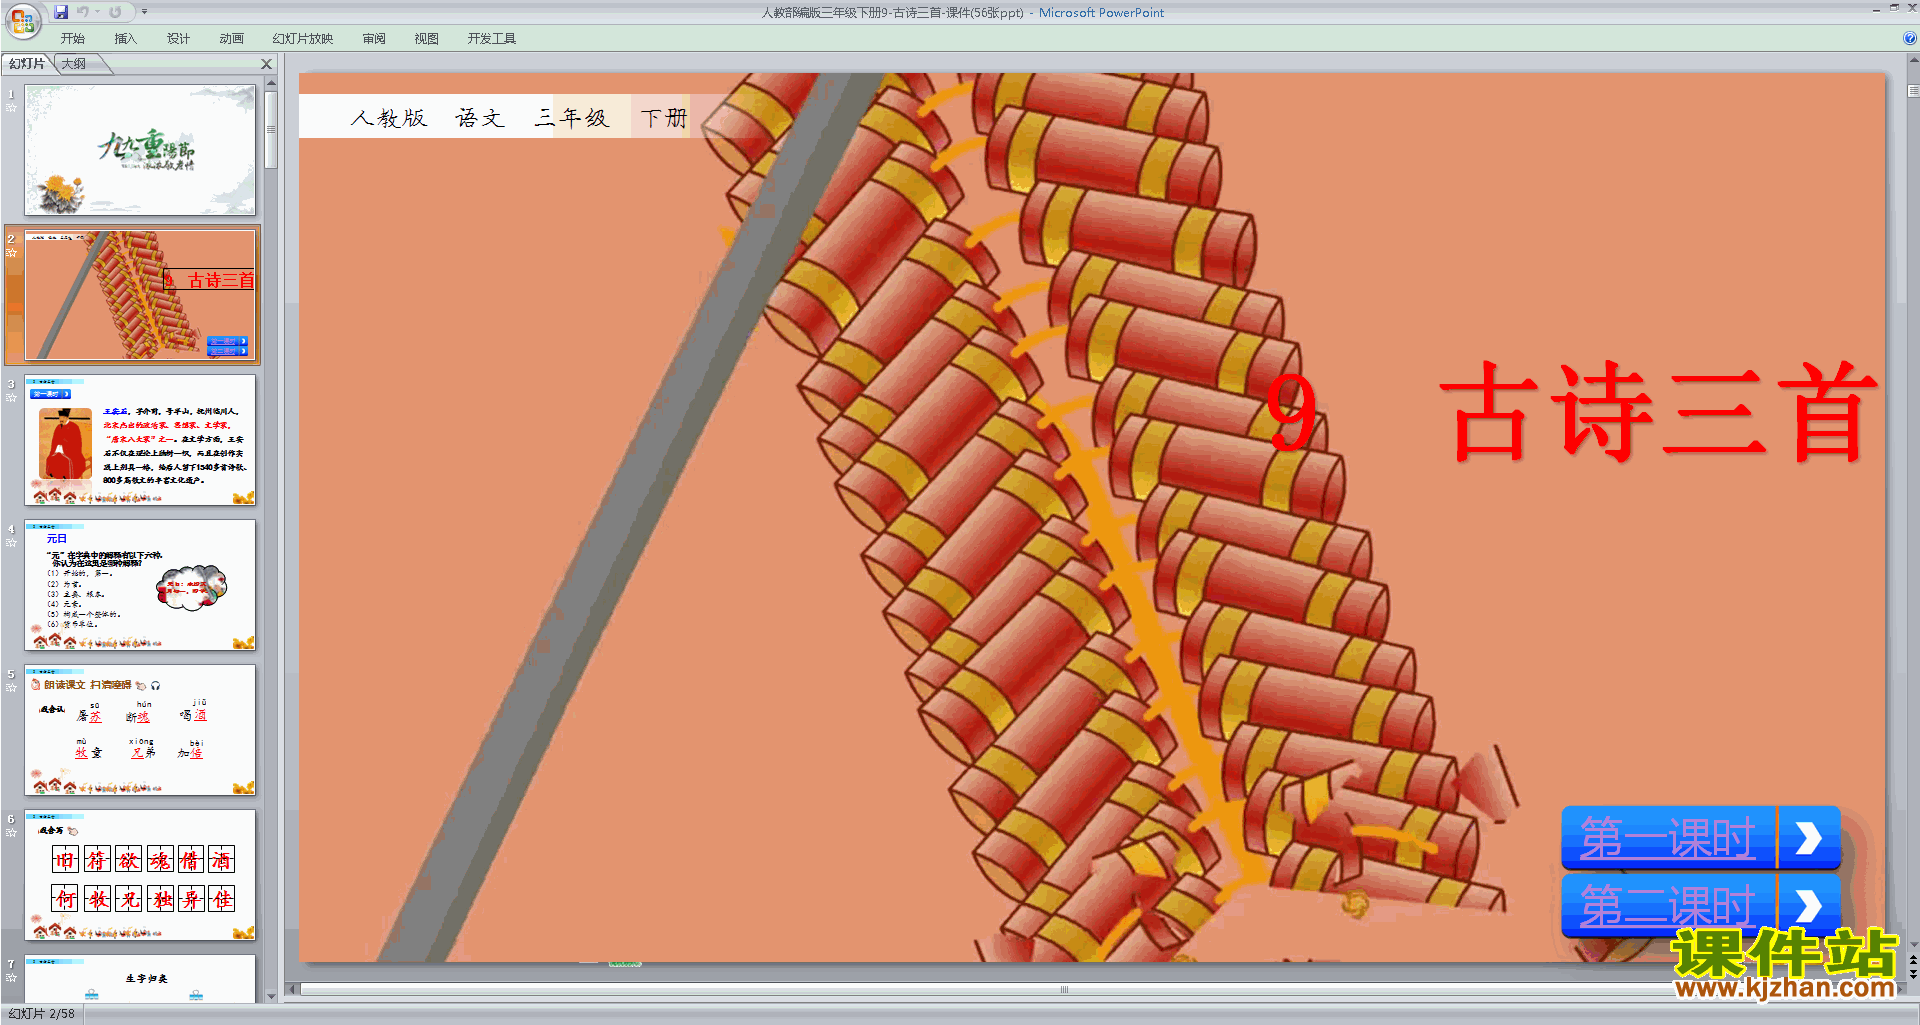Click chevron arrow beside 第一课时 button

1808,838
